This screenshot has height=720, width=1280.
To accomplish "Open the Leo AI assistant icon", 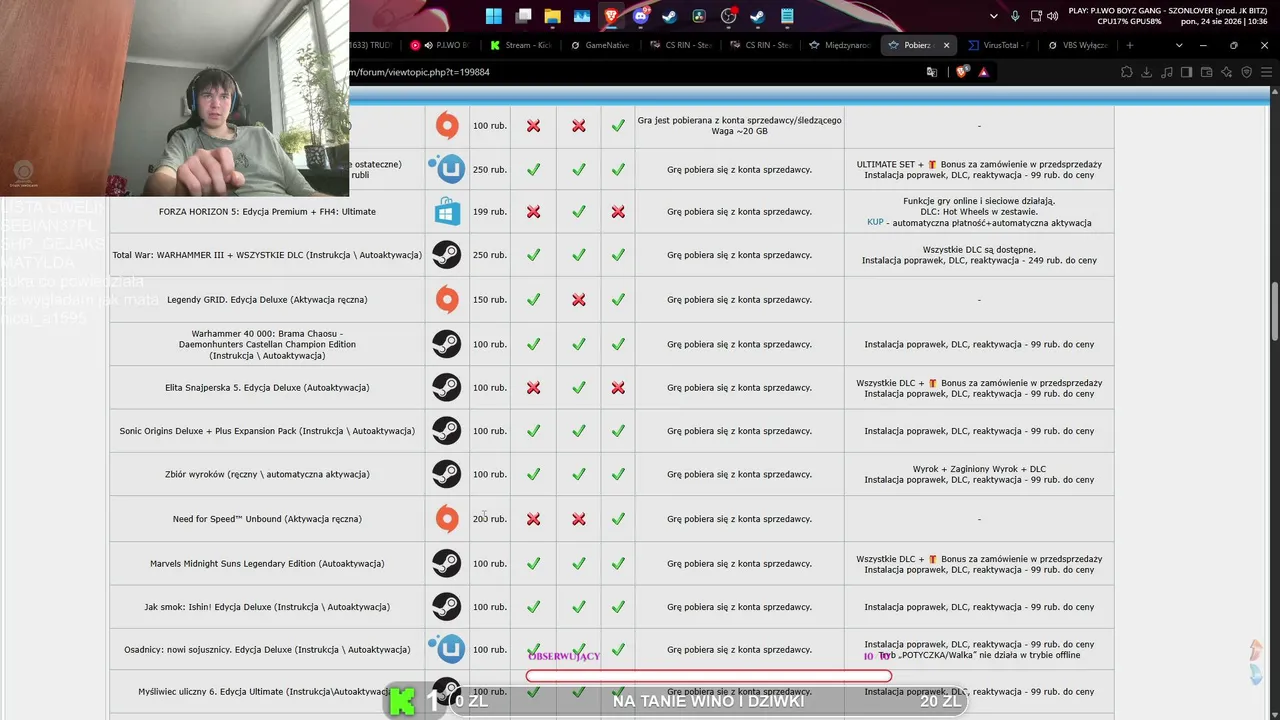I will pyautogui.click(x=1227, y=72).
